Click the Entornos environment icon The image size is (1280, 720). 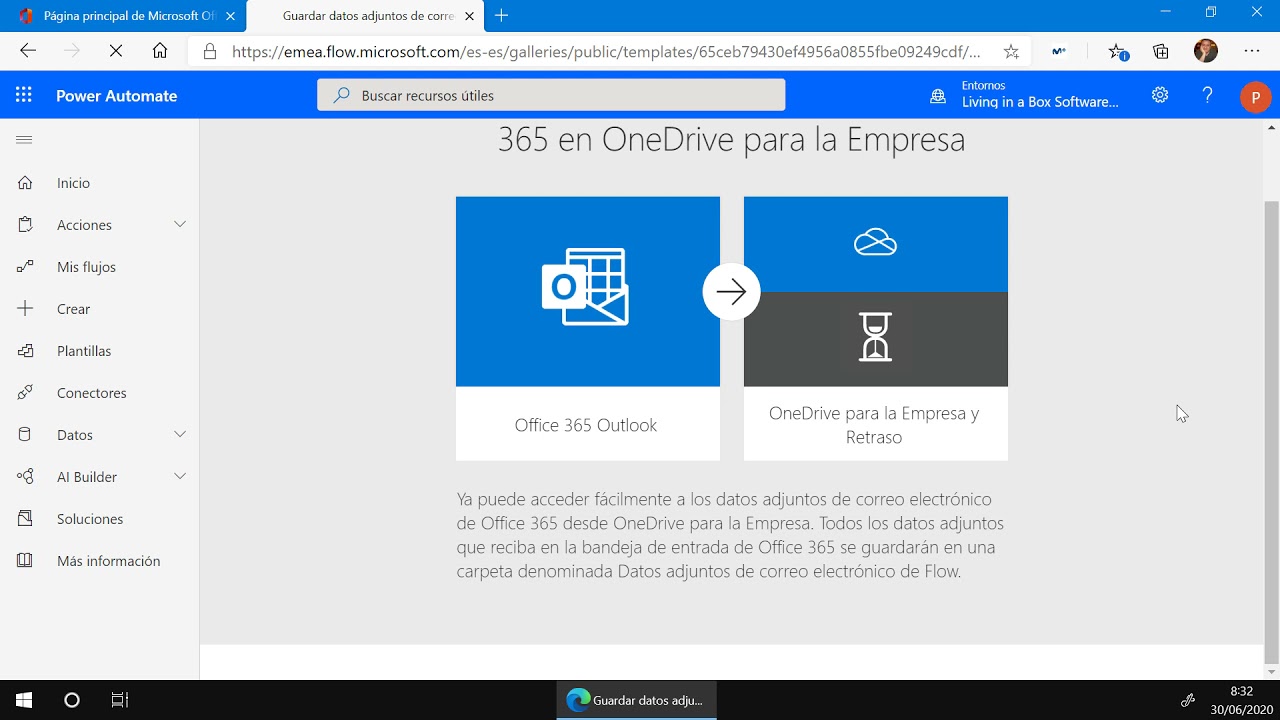click(x=938, y=96)
